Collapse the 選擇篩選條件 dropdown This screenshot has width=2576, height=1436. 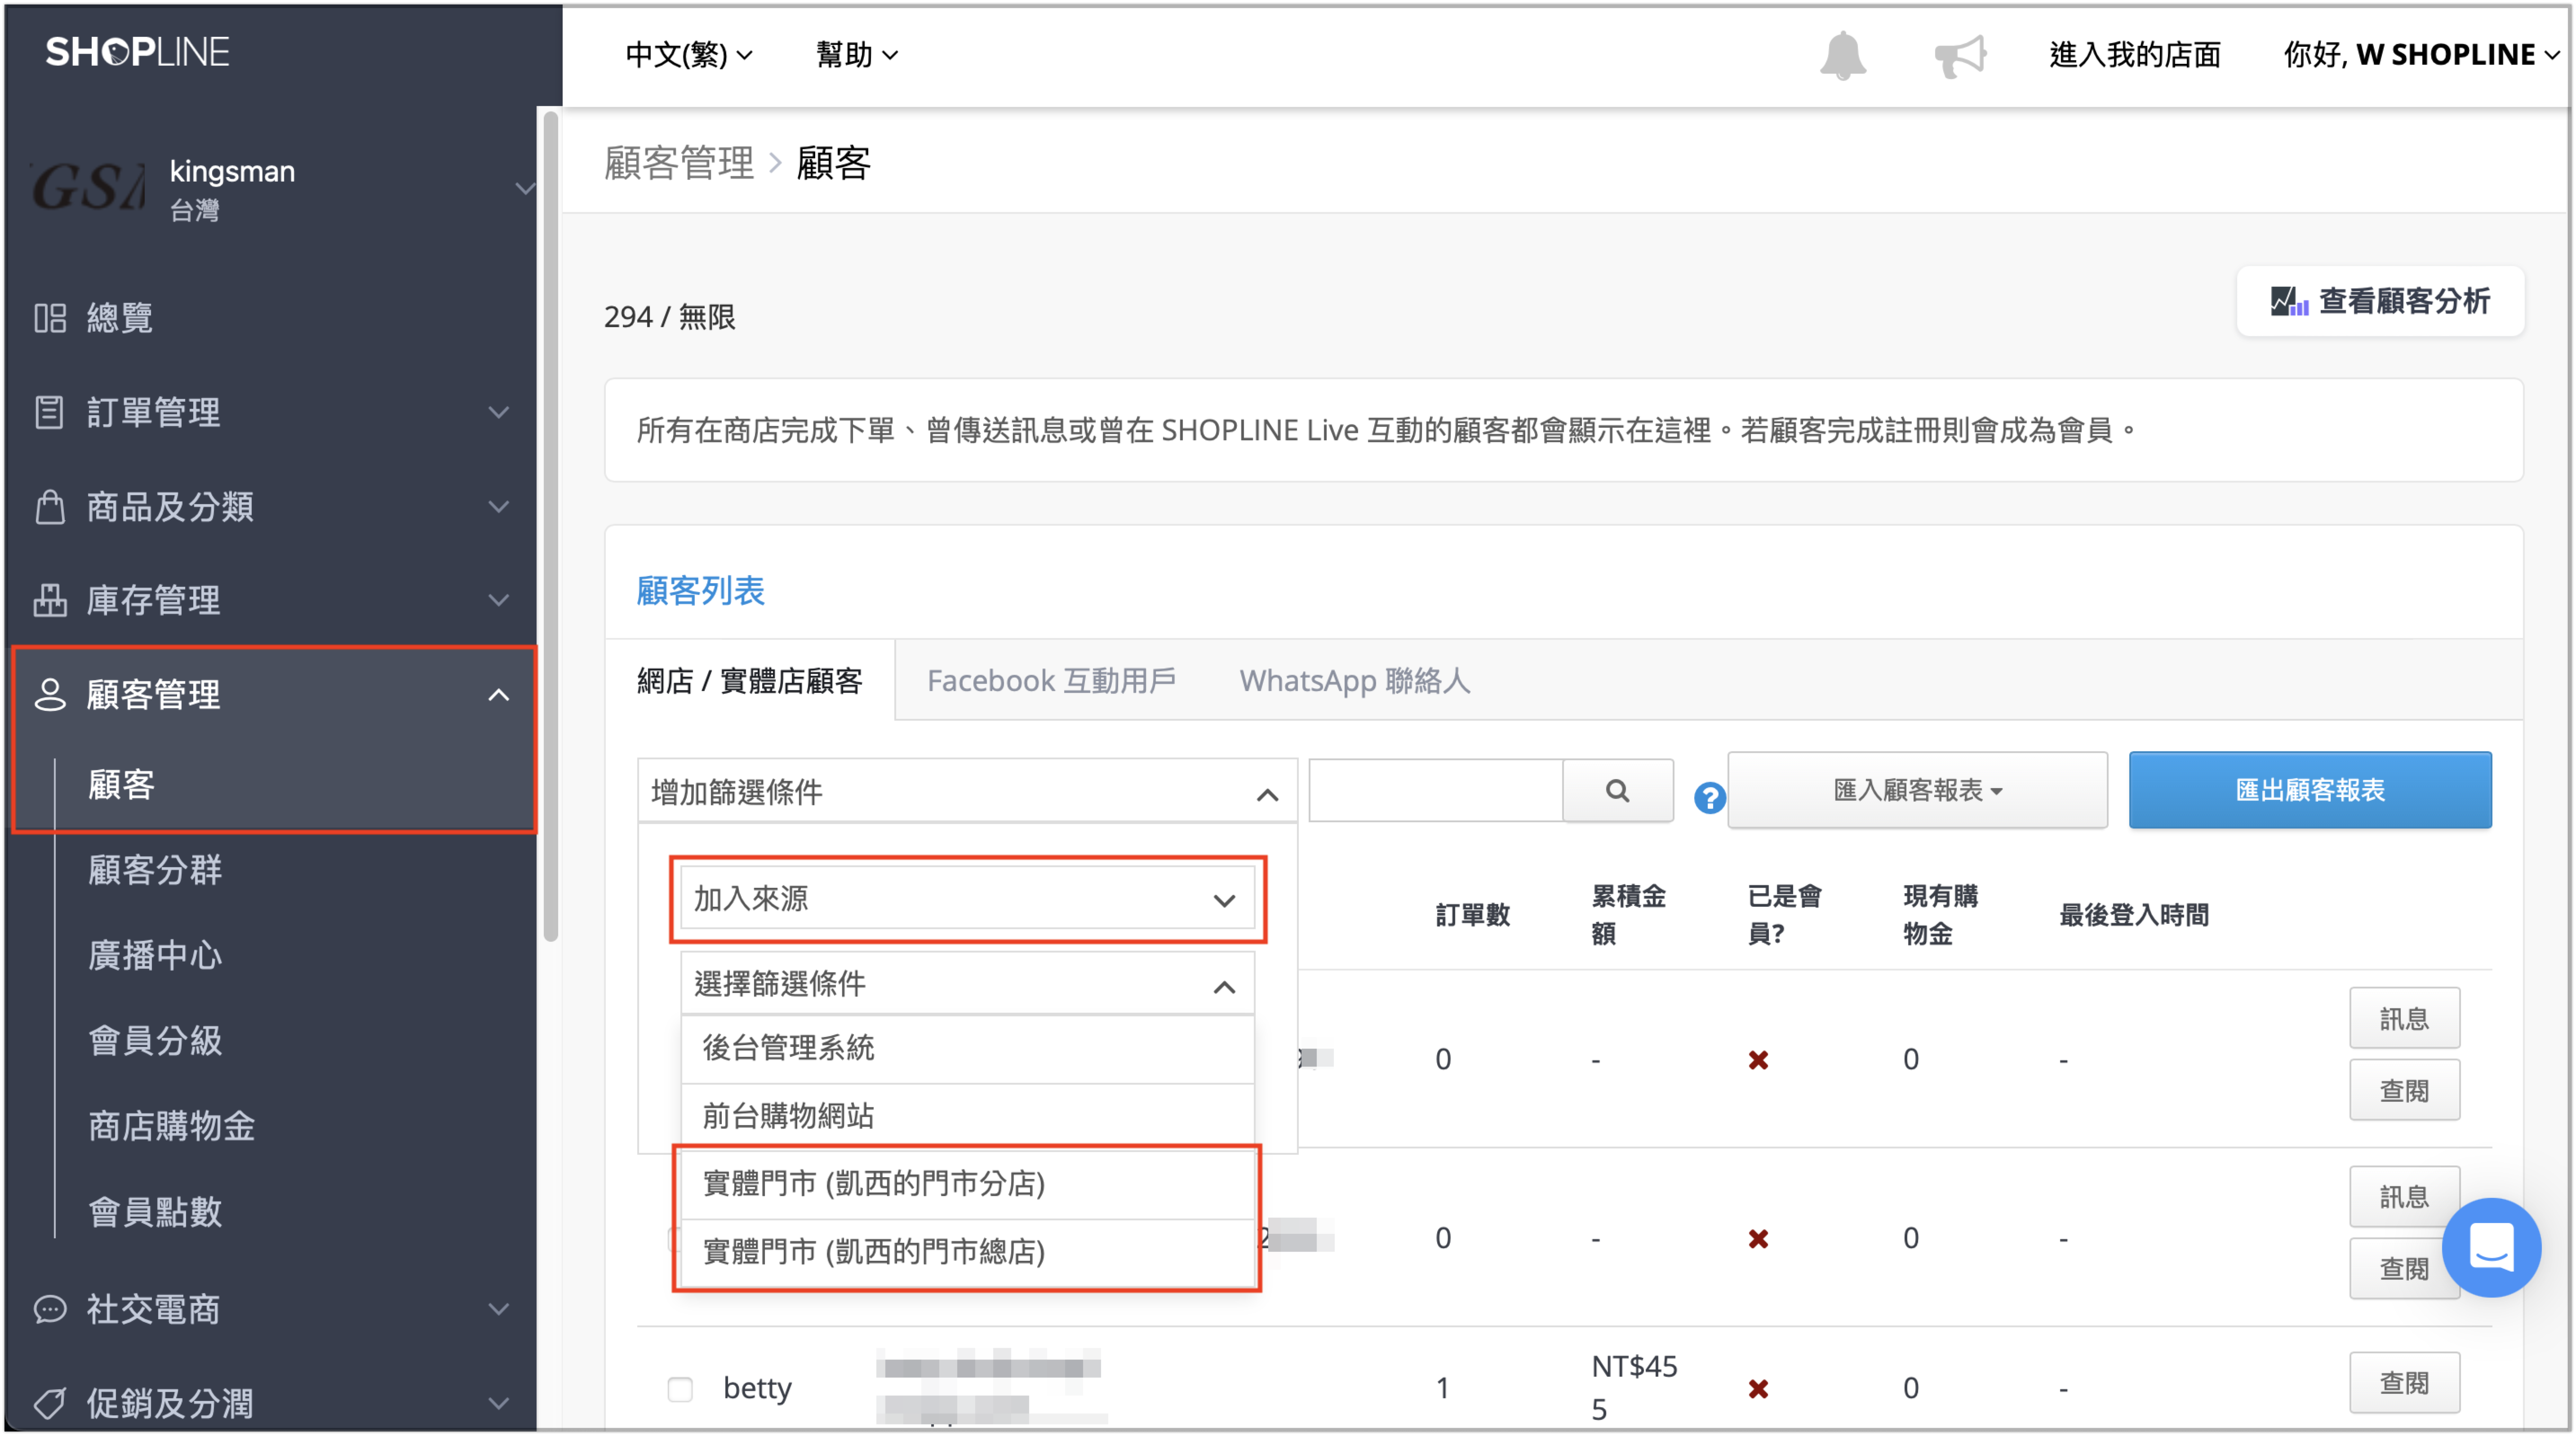tap(967, 984)
